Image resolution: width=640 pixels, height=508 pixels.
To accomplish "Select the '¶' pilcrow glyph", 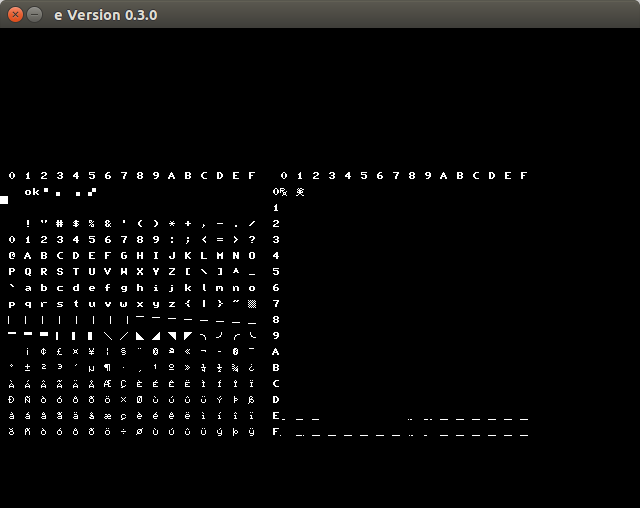I will point(108,368).
